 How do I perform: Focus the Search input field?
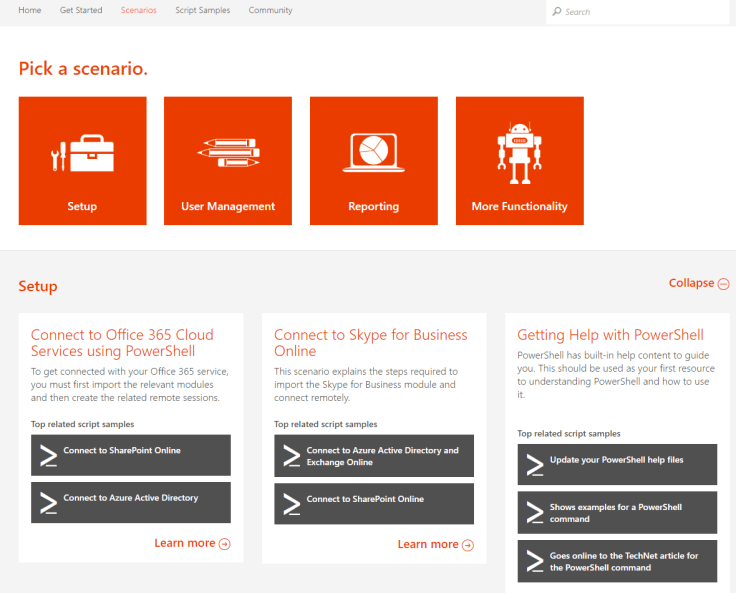point(640,12)
